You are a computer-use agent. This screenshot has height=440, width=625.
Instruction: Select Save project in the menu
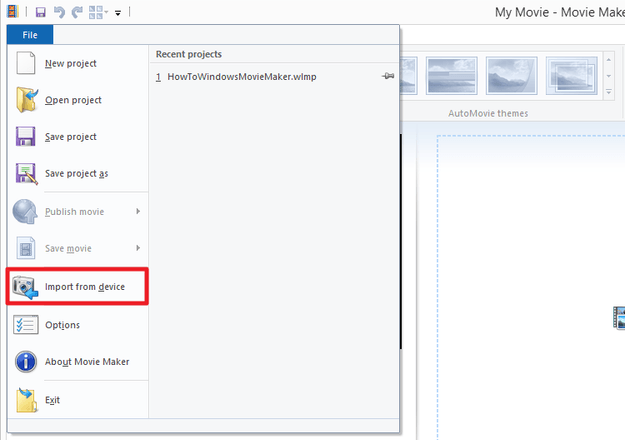pyautogui.click(x=78, y=137)
